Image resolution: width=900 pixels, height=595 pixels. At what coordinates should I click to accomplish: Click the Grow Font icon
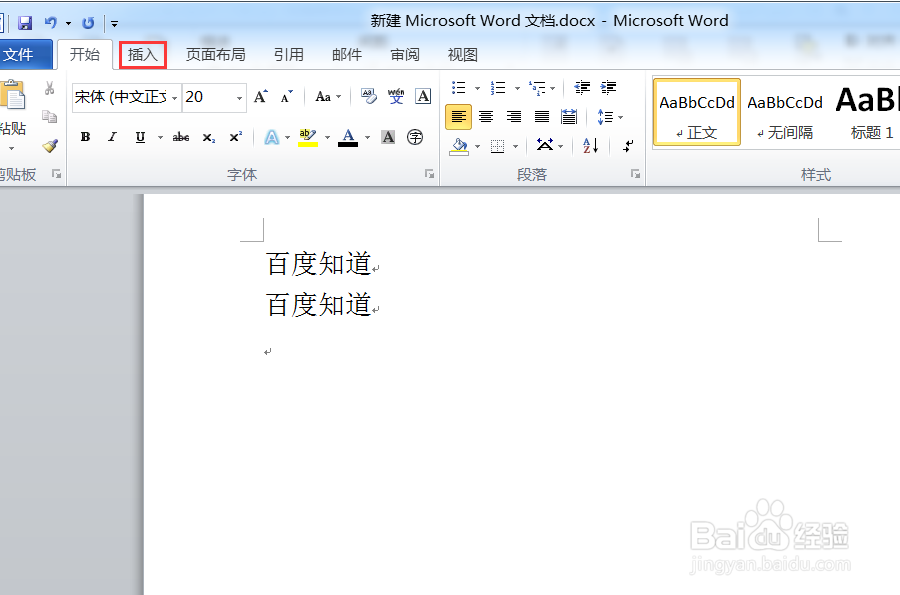tap(261, 96)
